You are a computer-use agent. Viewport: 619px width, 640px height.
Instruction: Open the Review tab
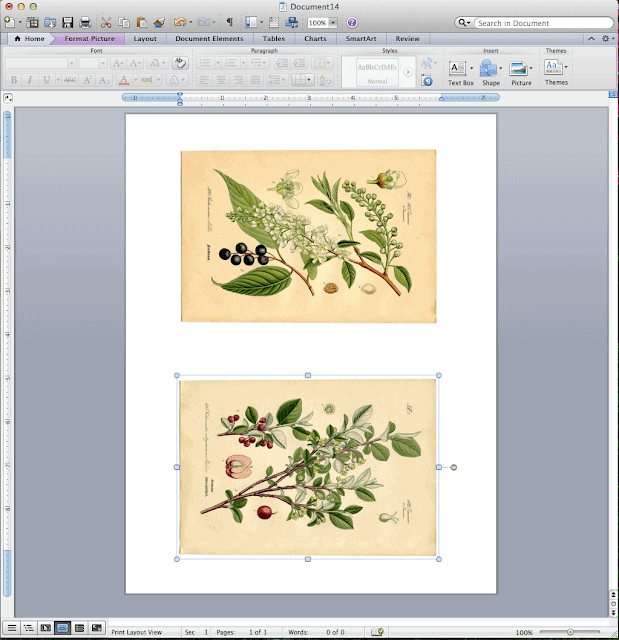[x=408, y=39]
